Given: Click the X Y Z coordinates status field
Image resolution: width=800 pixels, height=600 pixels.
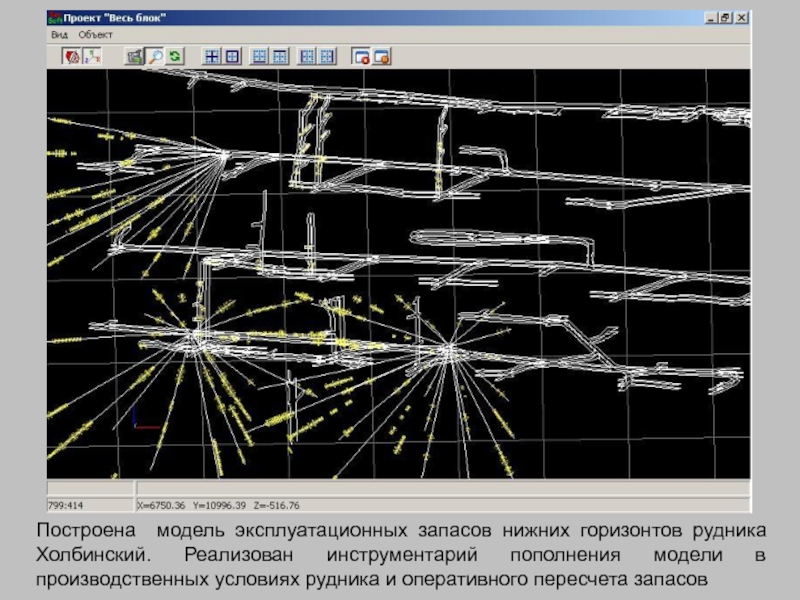Looking at the screenshot, I should [218, 504].
